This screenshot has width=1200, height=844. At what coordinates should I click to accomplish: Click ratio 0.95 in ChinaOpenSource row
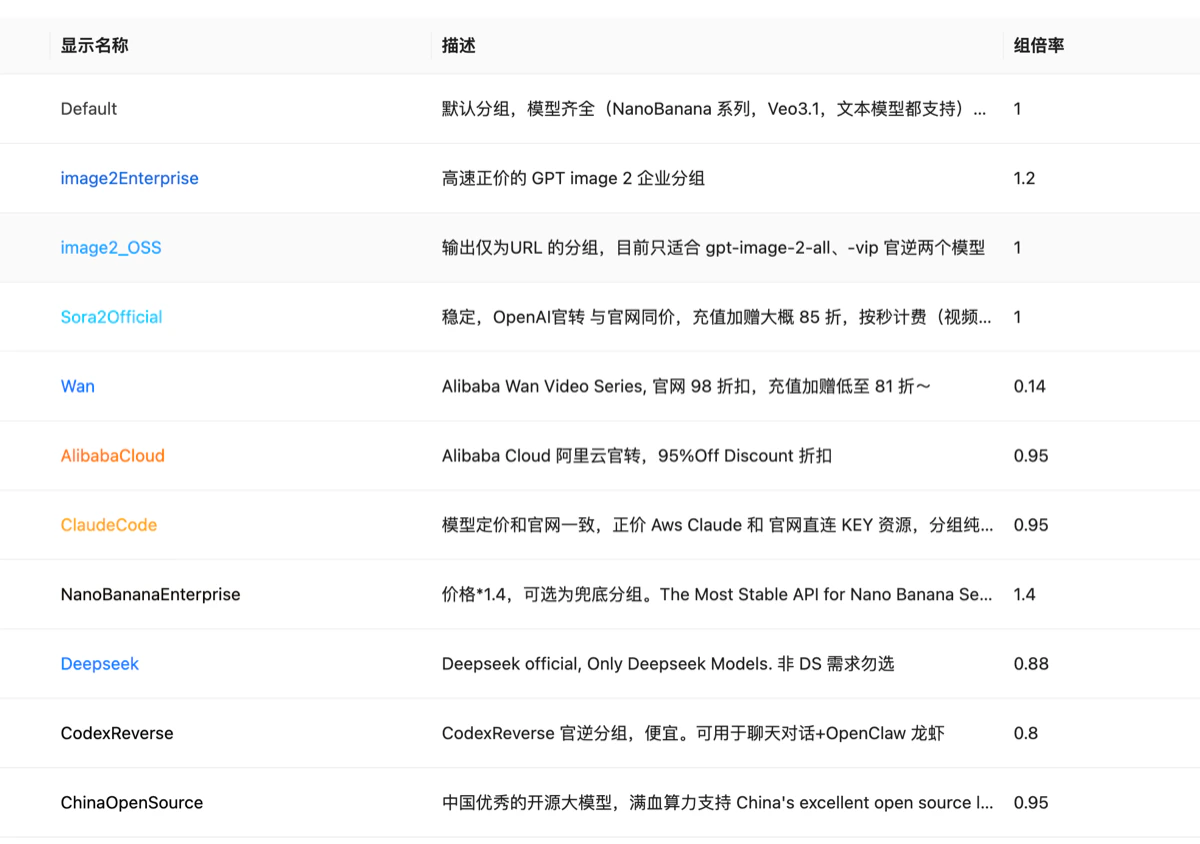click(x=1031, y=802)
